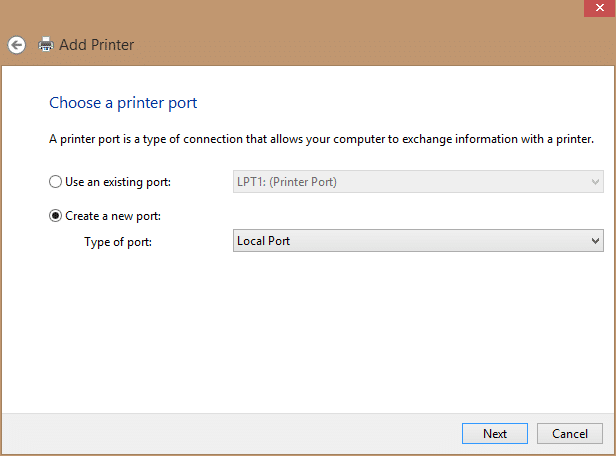Viewport: 616px width, 456px height.
Task: Expand the Local Port dropdown arrow
Action: coord(596,241)
